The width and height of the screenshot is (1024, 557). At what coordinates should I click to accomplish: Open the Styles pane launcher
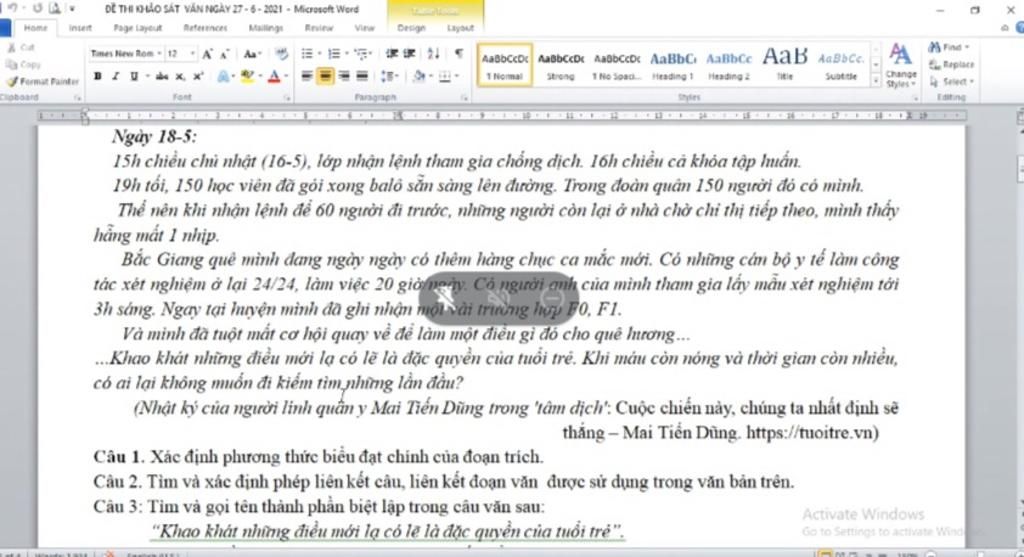(915, 98)
